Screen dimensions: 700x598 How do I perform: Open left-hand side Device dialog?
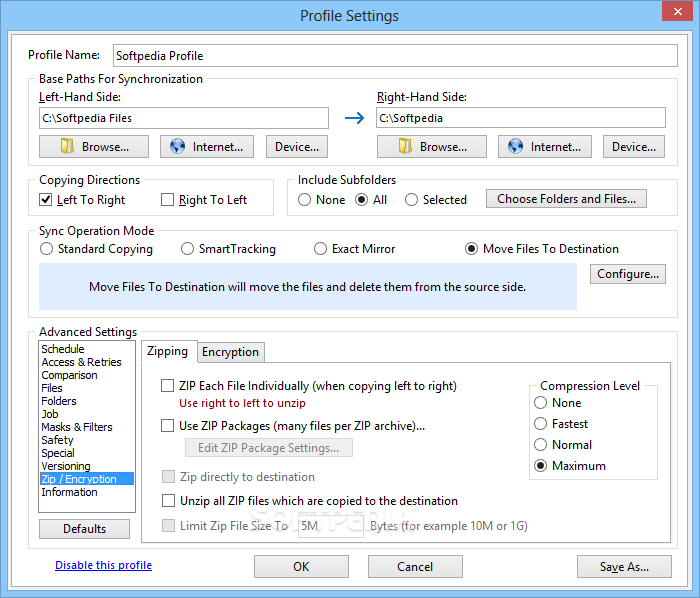coord(297,147)
